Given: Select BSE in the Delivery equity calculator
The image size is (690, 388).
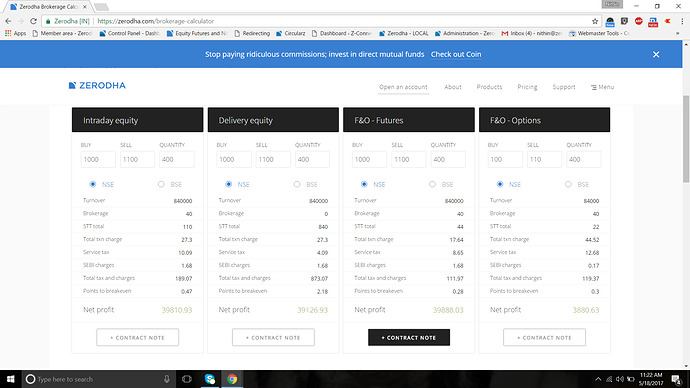Looking at the screenshot, I should click(x=297, y=184).
